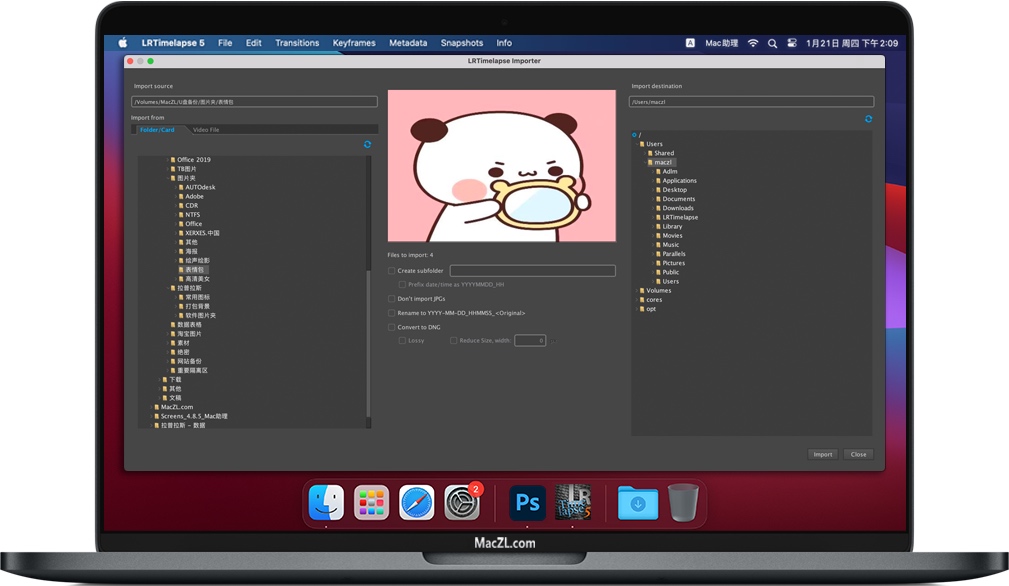Open the Downloads folder in dock
The image size is (1009, 586).
(638, 502)
